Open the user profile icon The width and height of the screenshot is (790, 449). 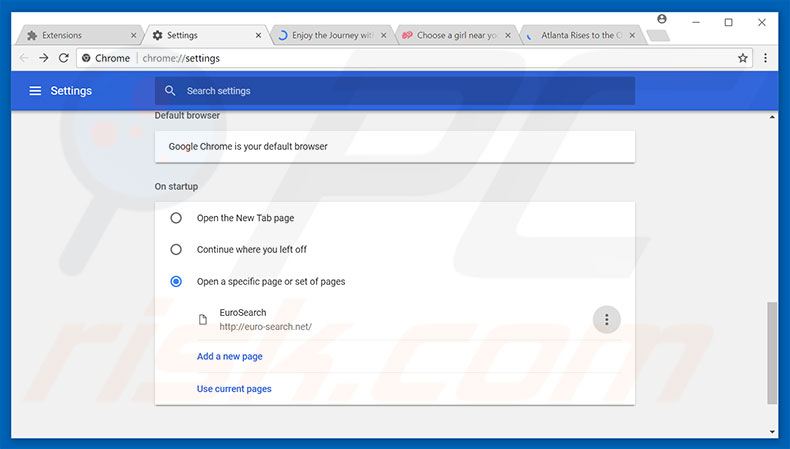[662, 19]
